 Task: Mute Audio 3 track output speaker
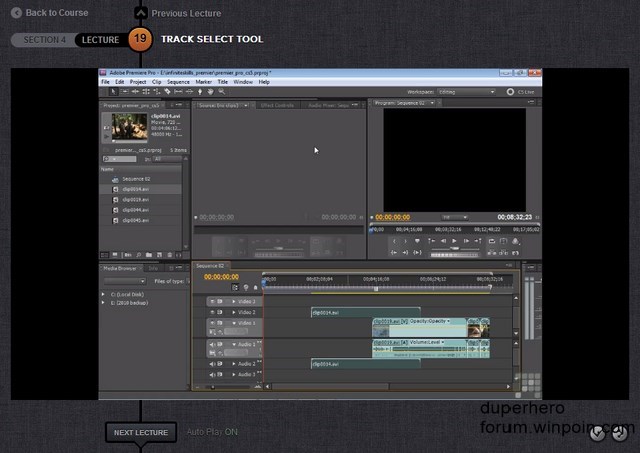coord(212,374)
